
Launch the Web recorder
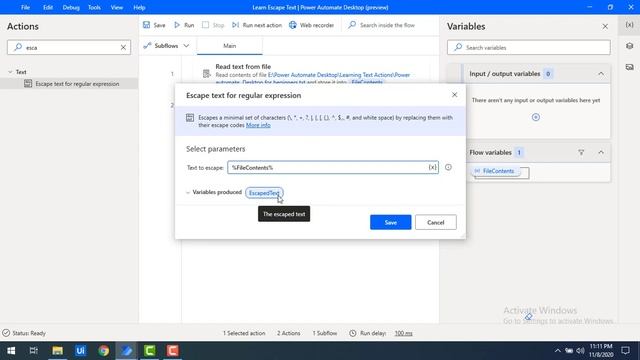click(x=311, y=25)
